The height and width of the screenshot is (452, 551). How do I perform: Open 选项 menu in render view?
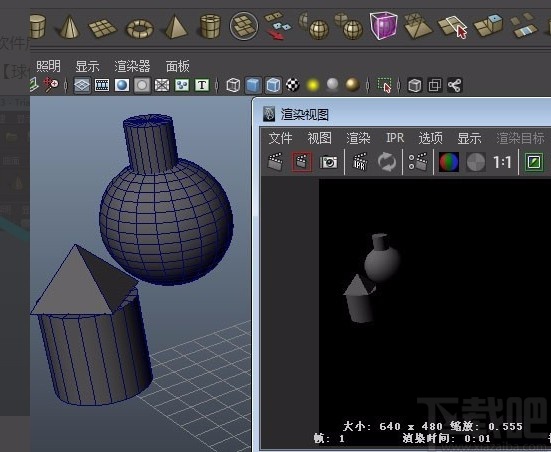point(430,138)
